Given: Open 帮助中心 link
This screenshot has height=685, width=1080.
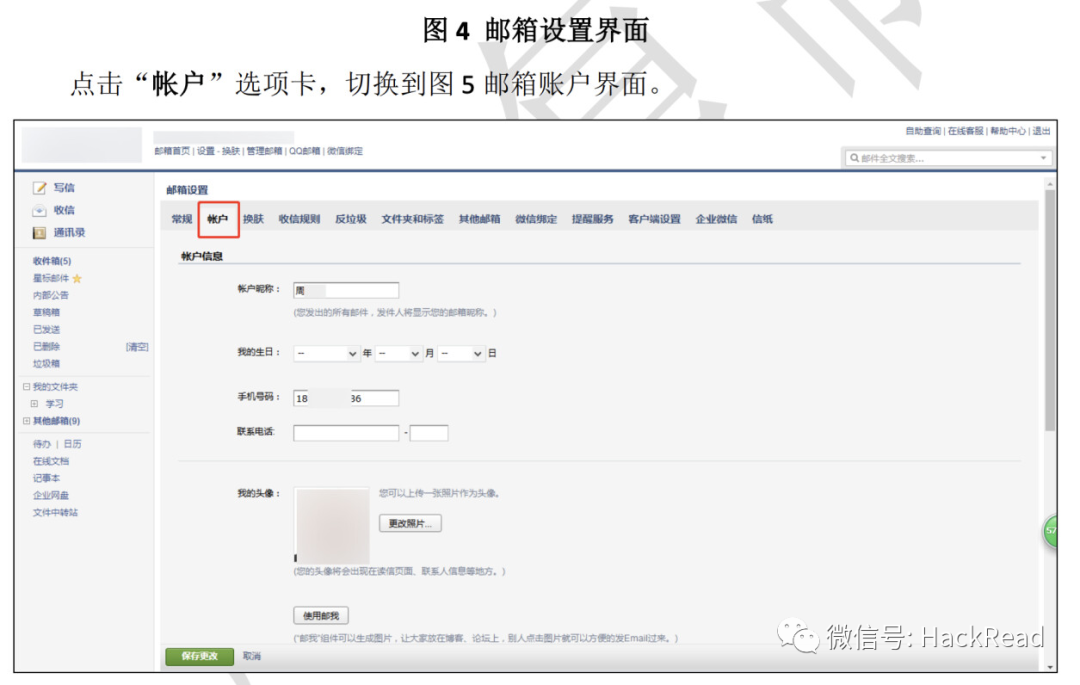Looking at the screenshot, I should [x=1008, y=131].
